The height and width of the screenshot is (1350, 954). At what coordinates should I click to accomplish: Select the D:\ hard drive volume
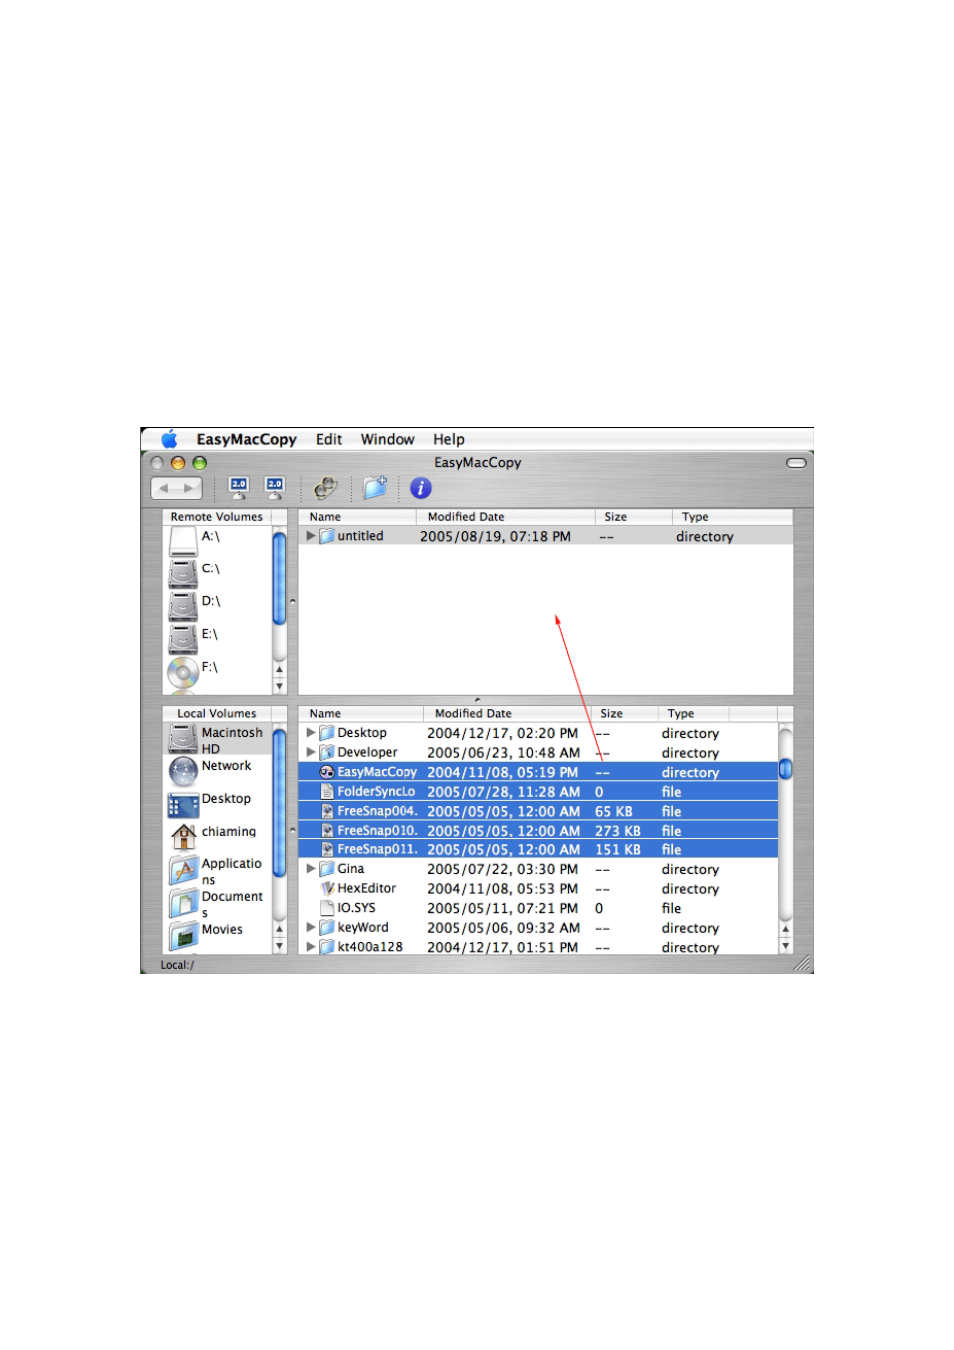coord(184,606)
